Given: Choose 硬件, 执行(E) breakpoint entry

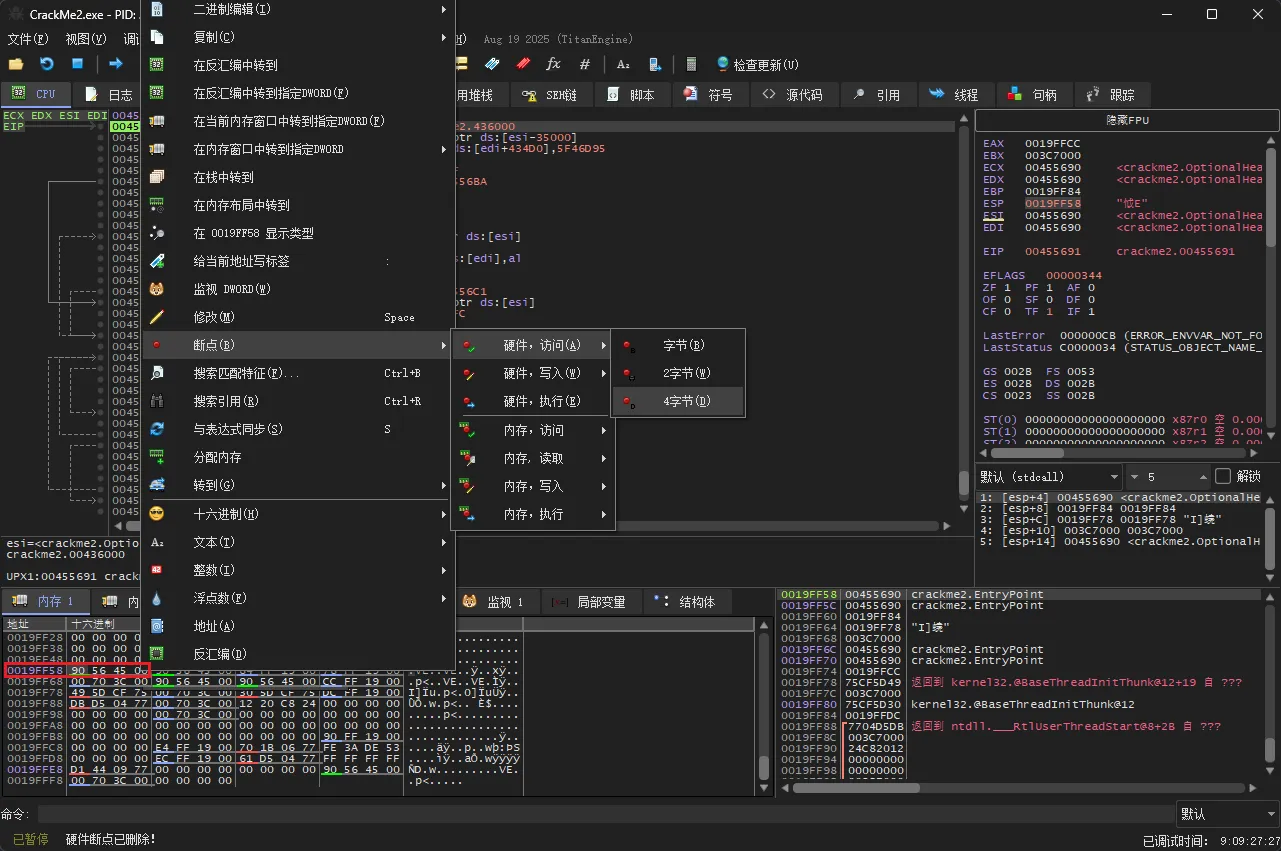Looking at the screenshot, I should 533,401.
